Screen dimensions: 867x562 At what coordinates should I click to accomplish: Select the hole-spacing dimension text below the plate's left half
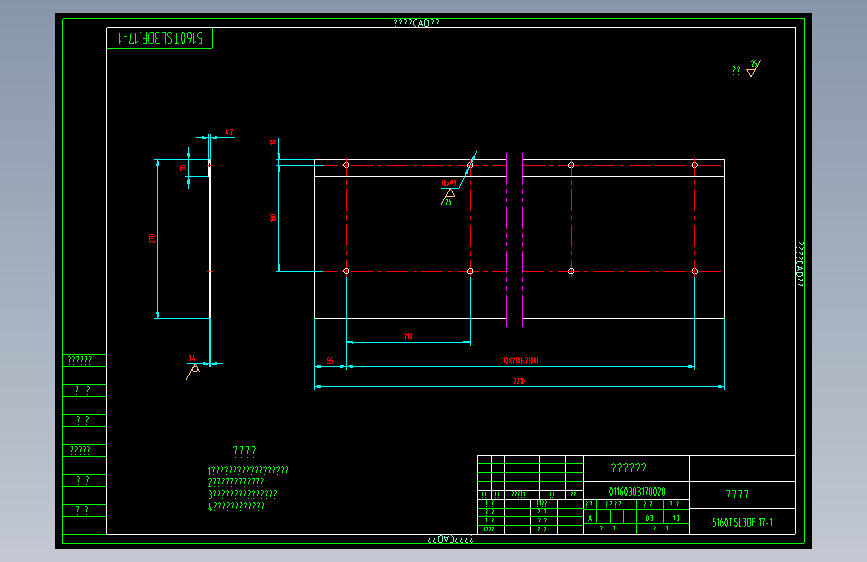coord(408,336)
